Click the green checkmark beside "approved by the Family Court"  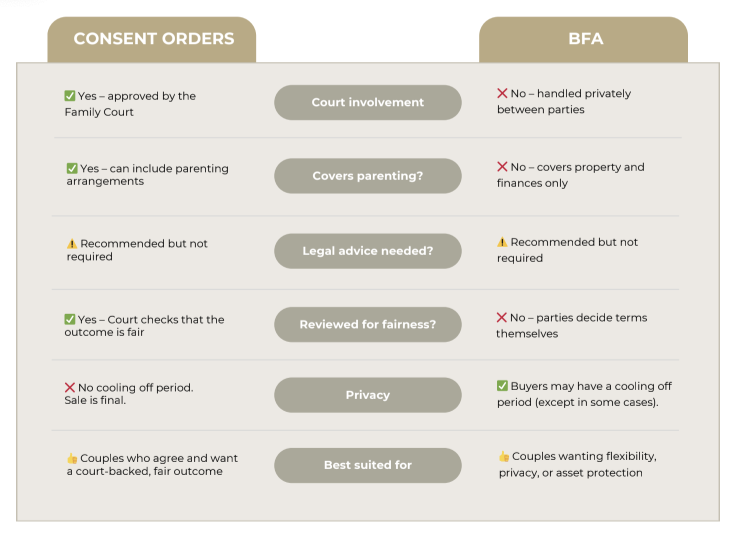click(70, 96)
